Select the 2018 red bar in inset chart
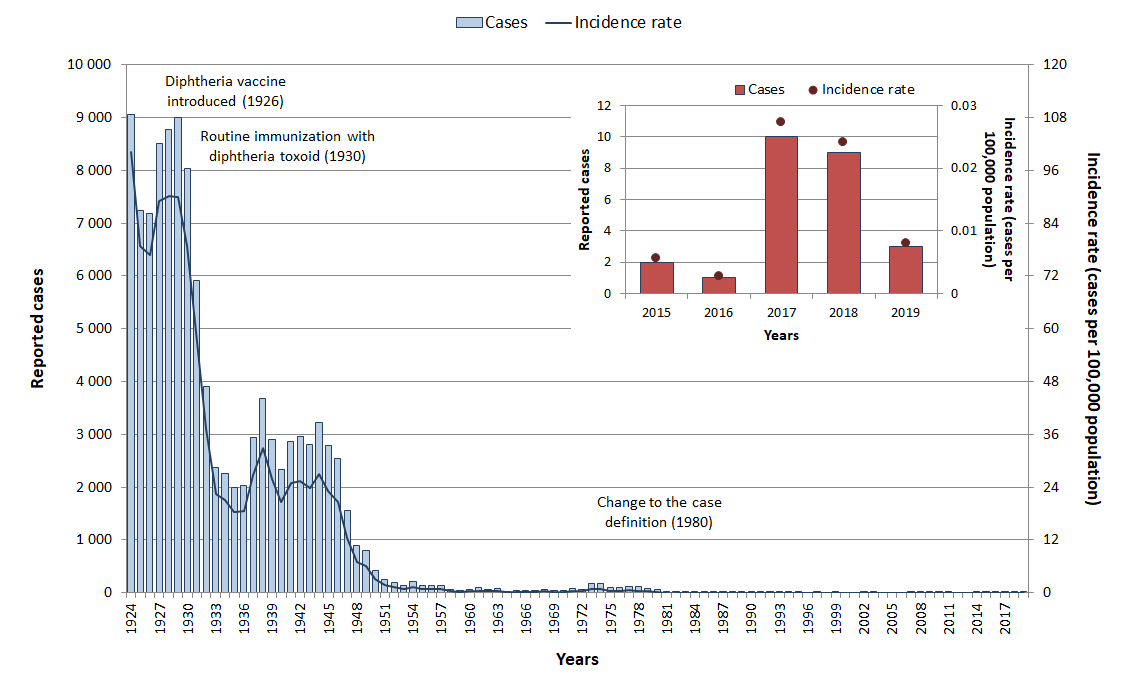This screenshot has width=1135, height=681. click(843, 223)
